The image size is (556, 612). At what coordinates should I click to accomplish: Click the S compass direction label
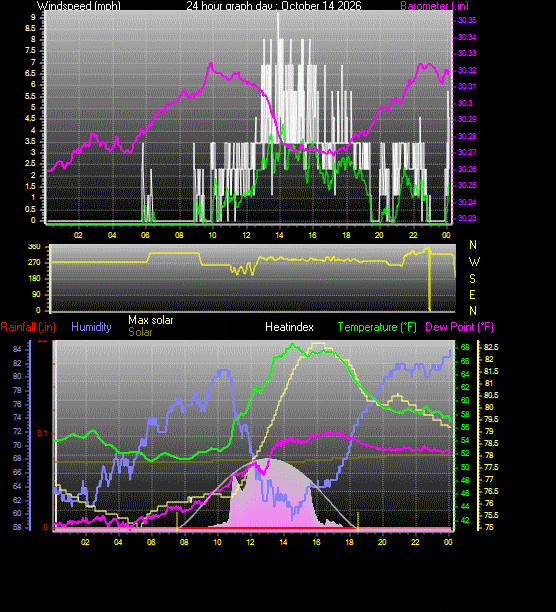click(473, 279)
